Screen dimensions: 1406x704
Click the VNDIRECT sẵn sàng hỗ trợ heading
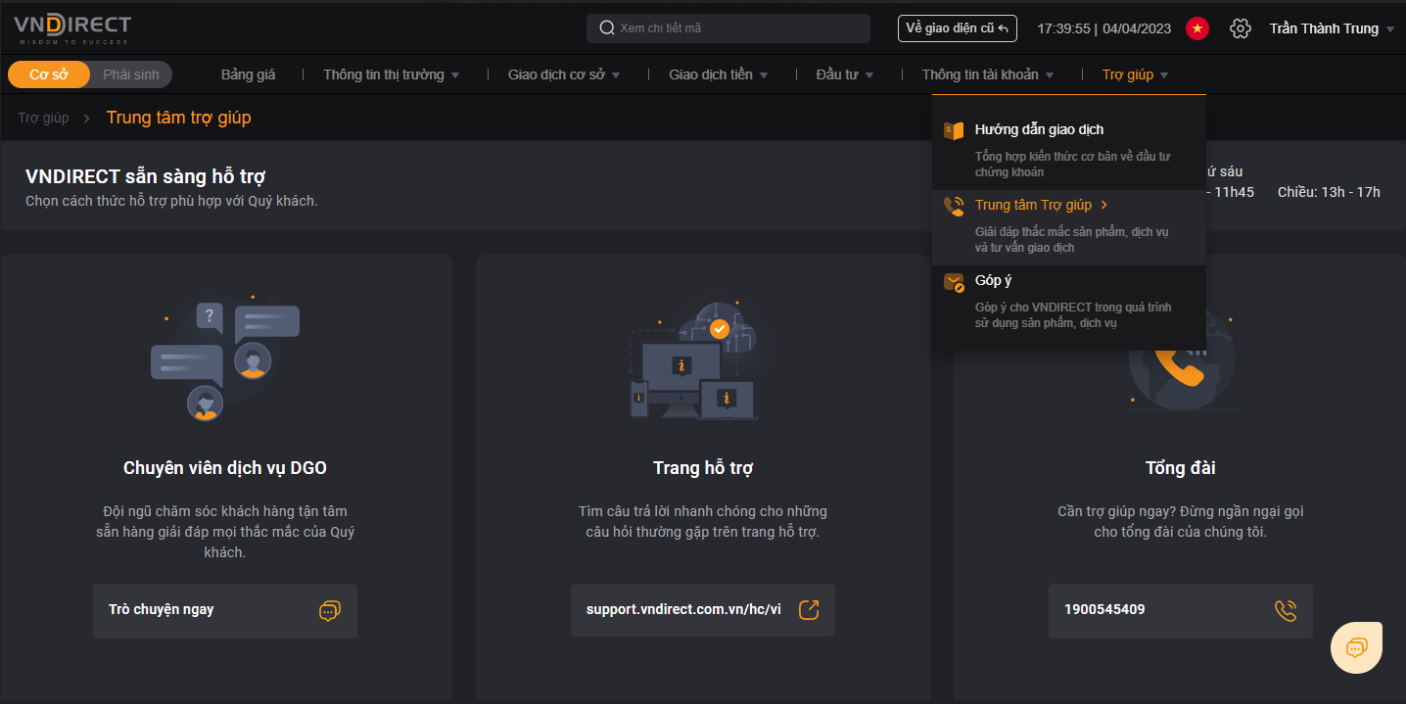(x=145, y=177)
